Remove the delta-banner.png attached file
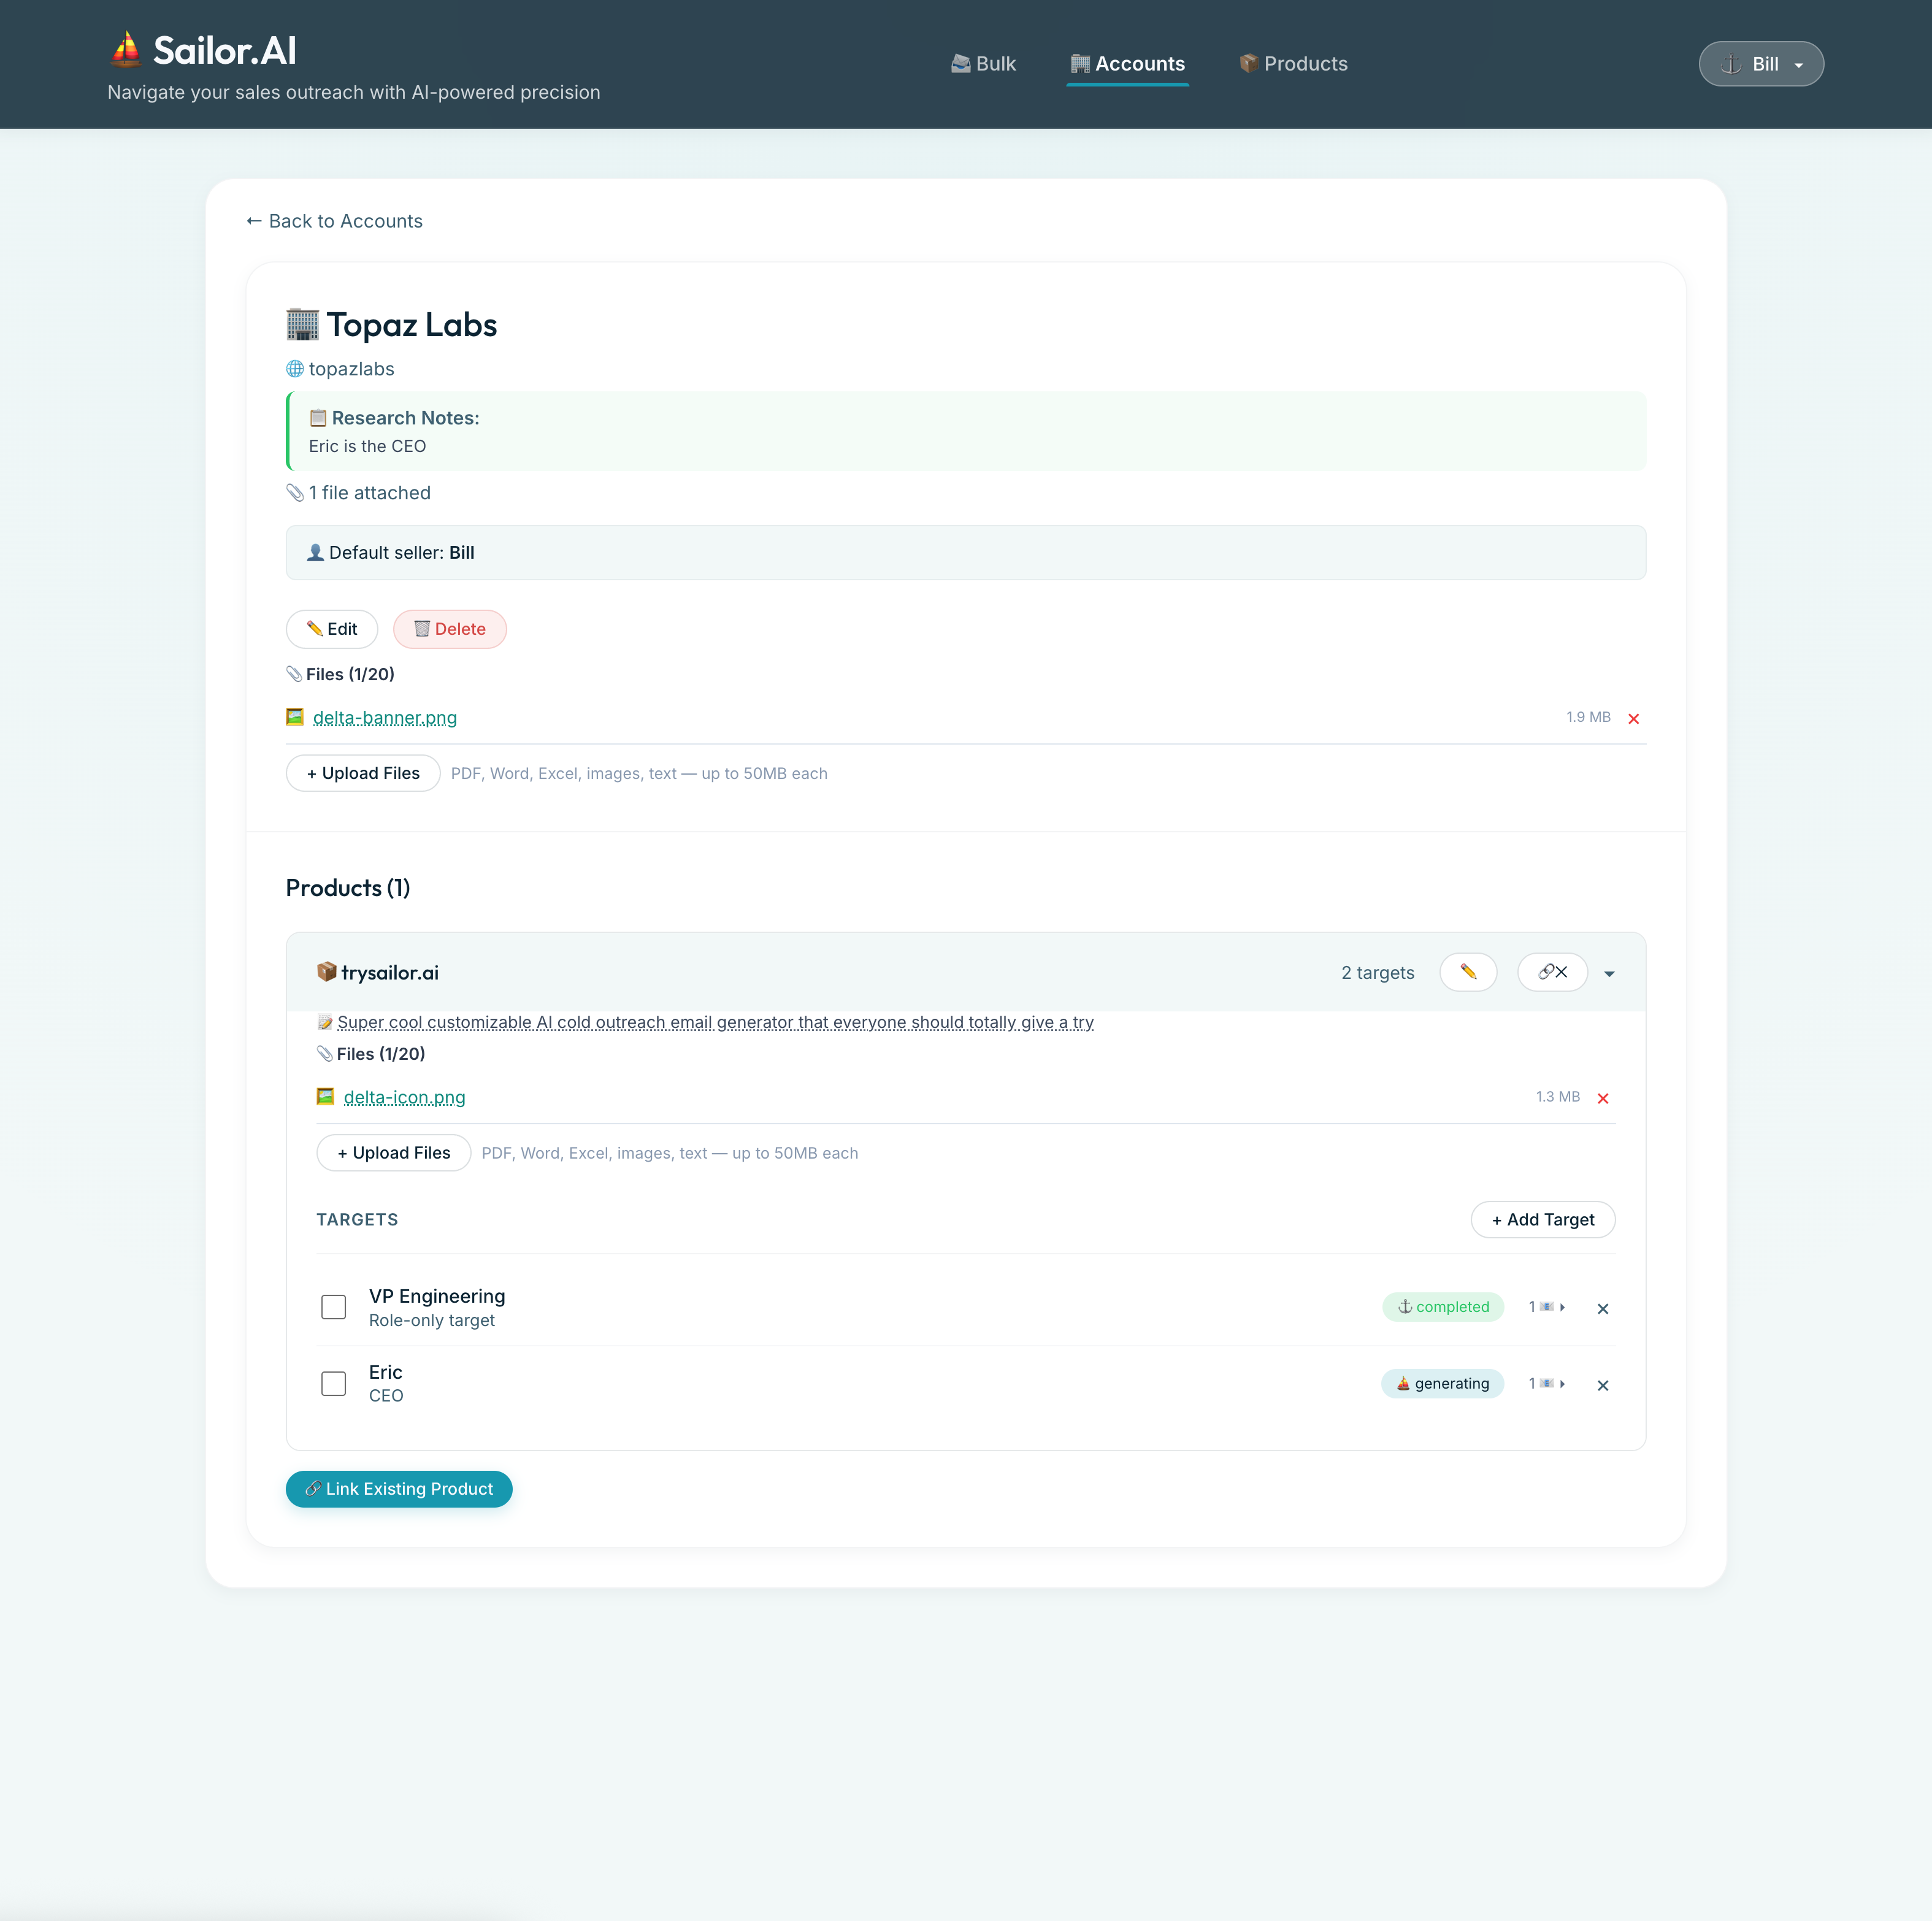1932x1921 pixels. (1634, 717)
